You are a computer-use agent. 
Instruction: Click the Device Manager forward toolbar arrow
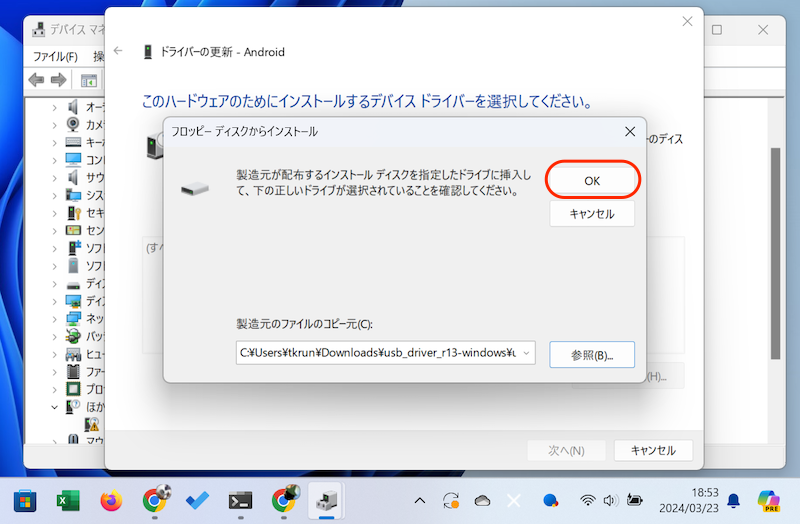59,80
